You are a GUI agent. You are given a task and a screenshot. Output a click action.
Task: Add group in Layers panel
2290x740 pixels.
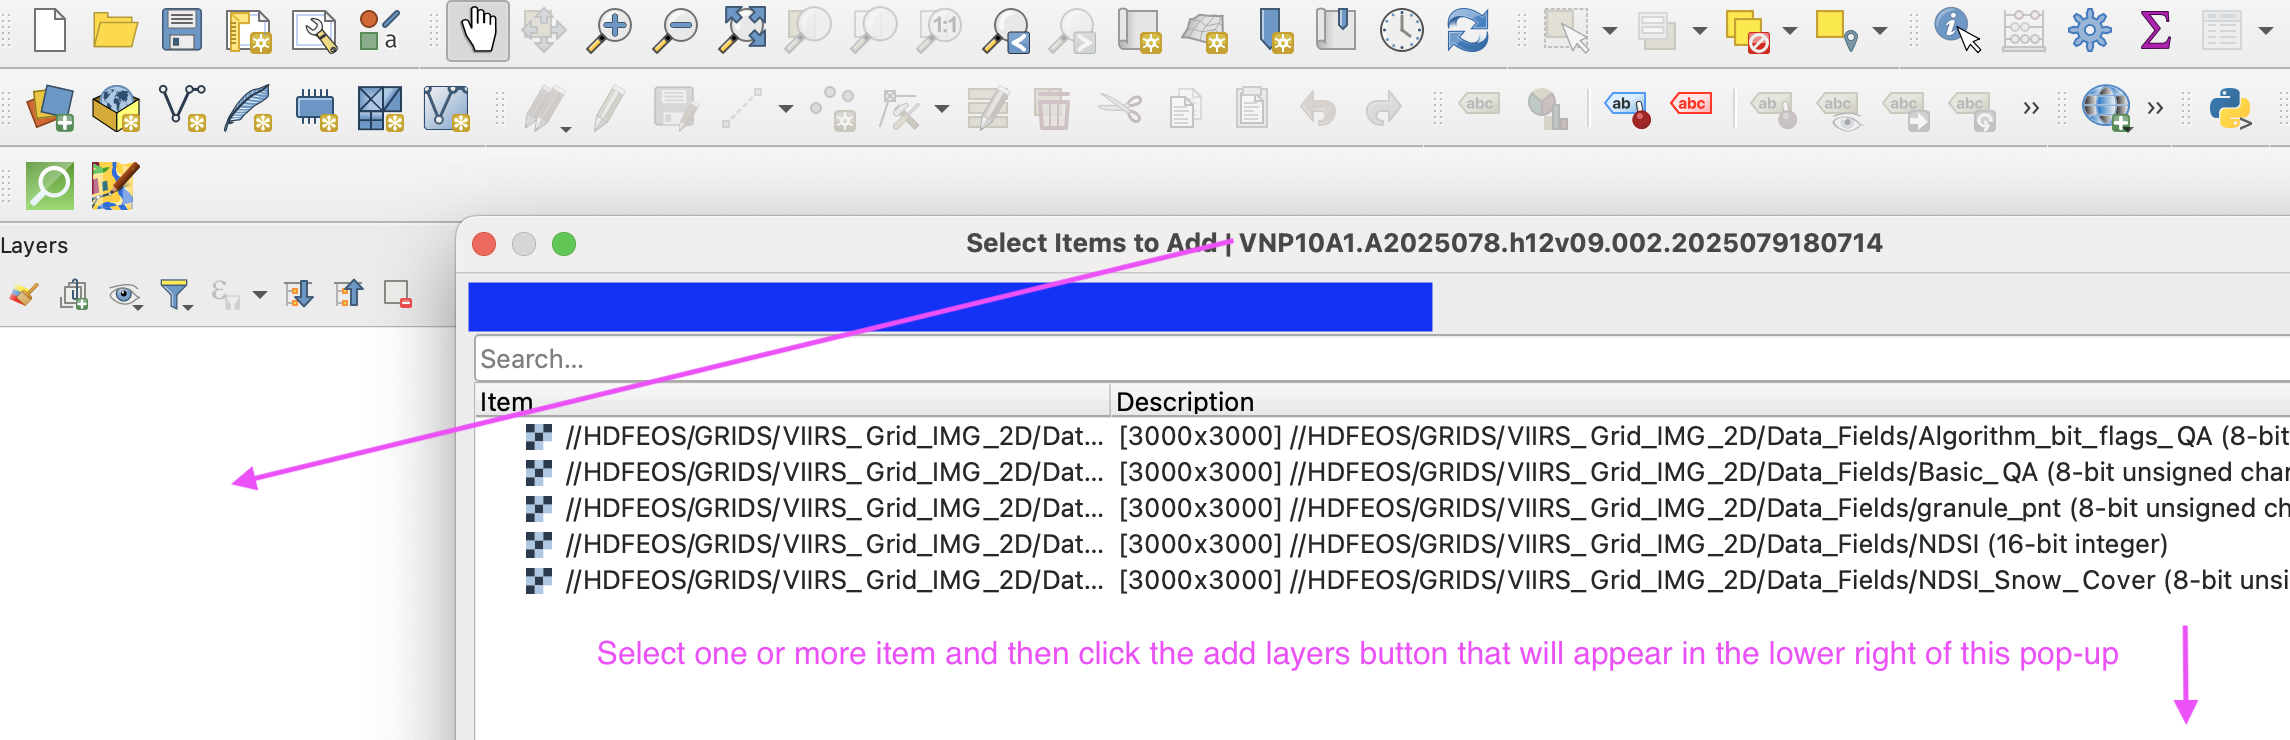(74, 294)
